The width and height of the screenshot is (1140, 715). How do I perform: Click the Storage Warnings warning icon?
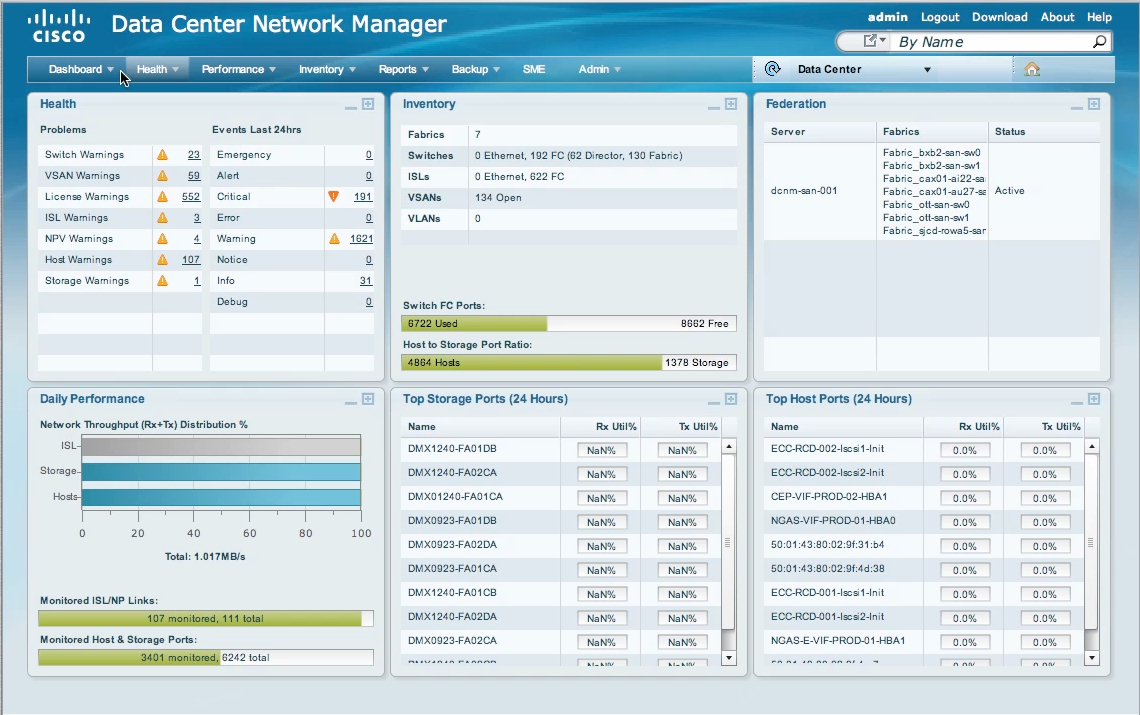[x=163, y=281]
